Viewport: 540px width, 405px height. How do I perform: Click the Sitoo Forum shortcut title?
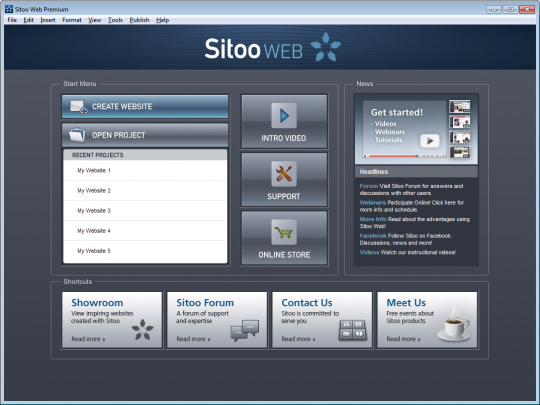205,303
